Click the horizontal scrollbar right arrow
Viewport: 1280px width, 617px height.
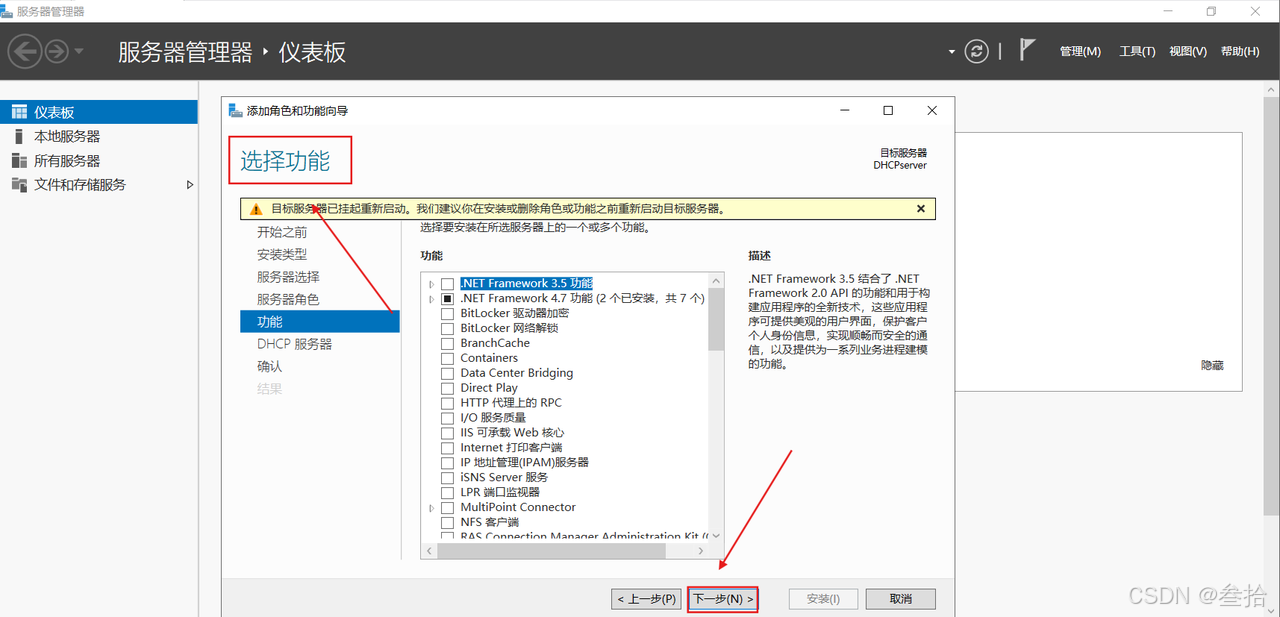[700, 551]
